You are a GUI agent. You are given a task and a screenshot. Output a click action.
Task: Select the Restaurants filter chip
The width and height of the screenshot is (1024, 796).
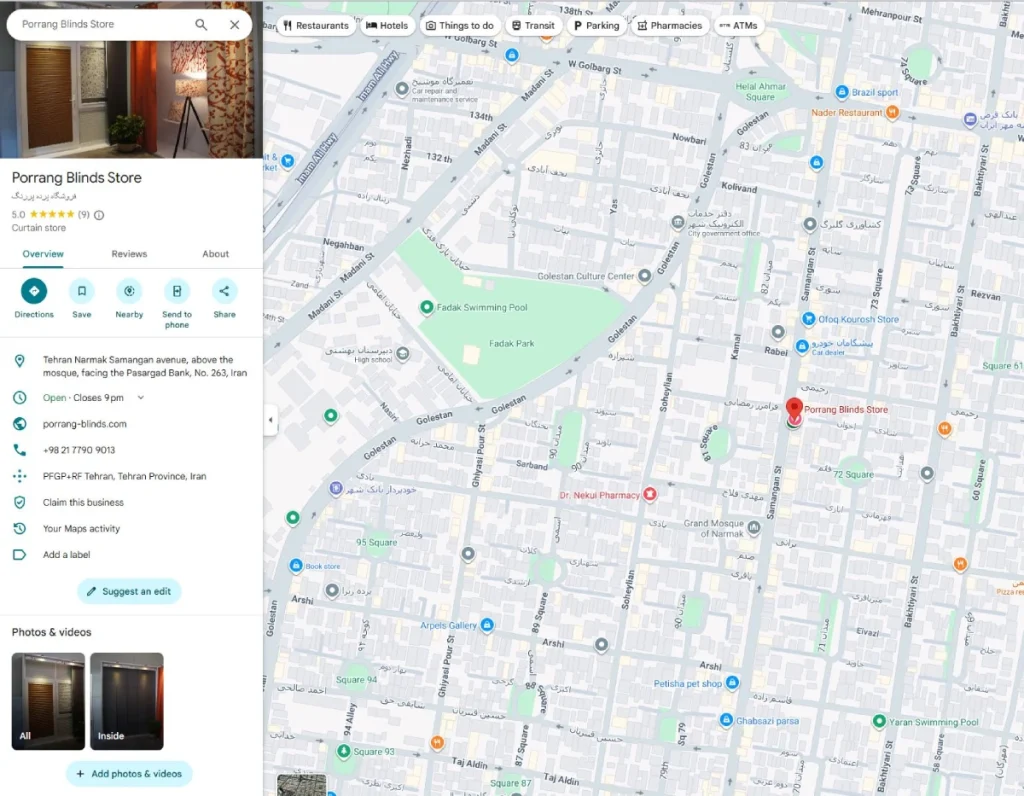coord(316,27)
